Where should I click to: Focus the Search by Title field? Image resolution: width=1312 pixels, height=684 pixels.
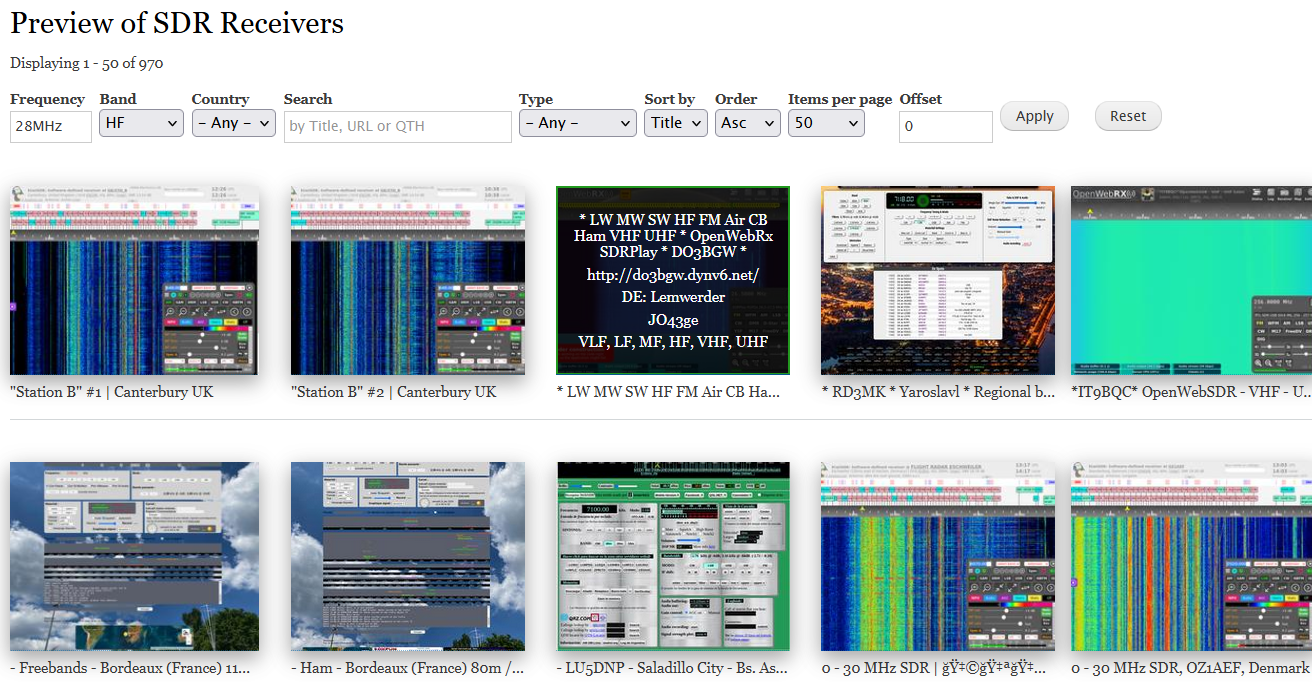(397, 127)
